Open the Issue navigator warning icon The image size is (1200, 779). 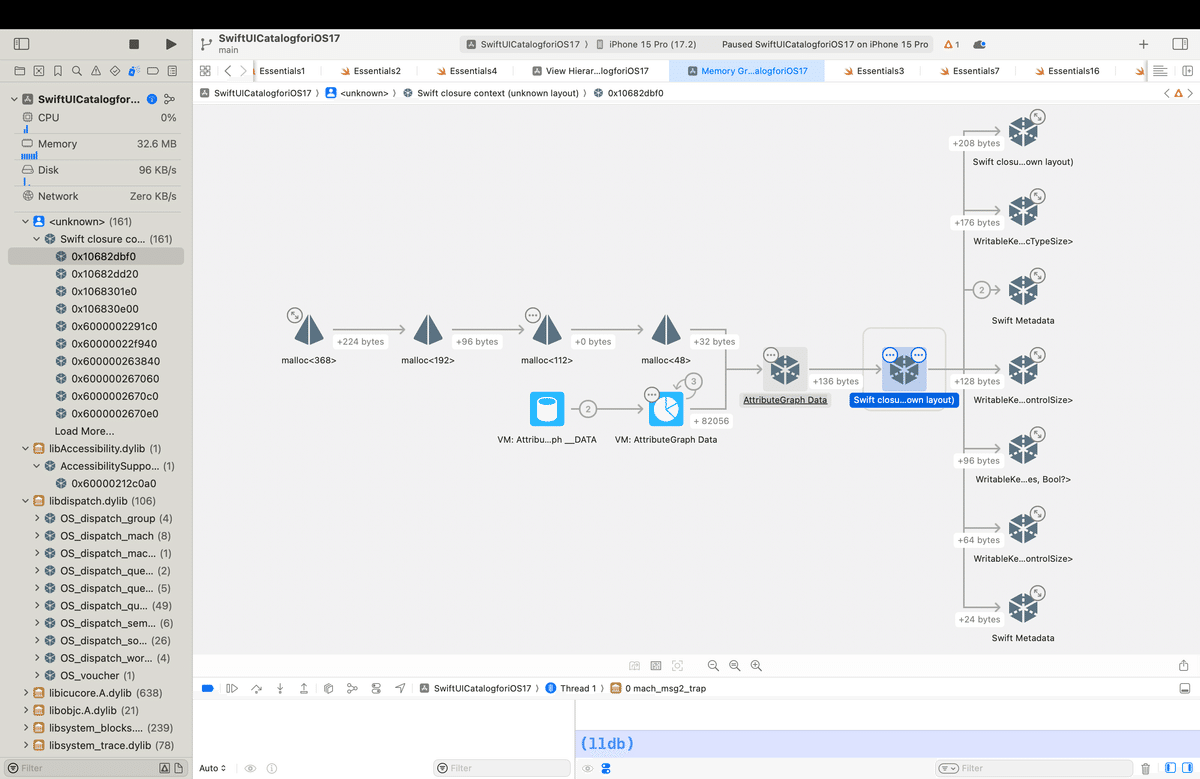pyautogui.click(x=97, y=71)
